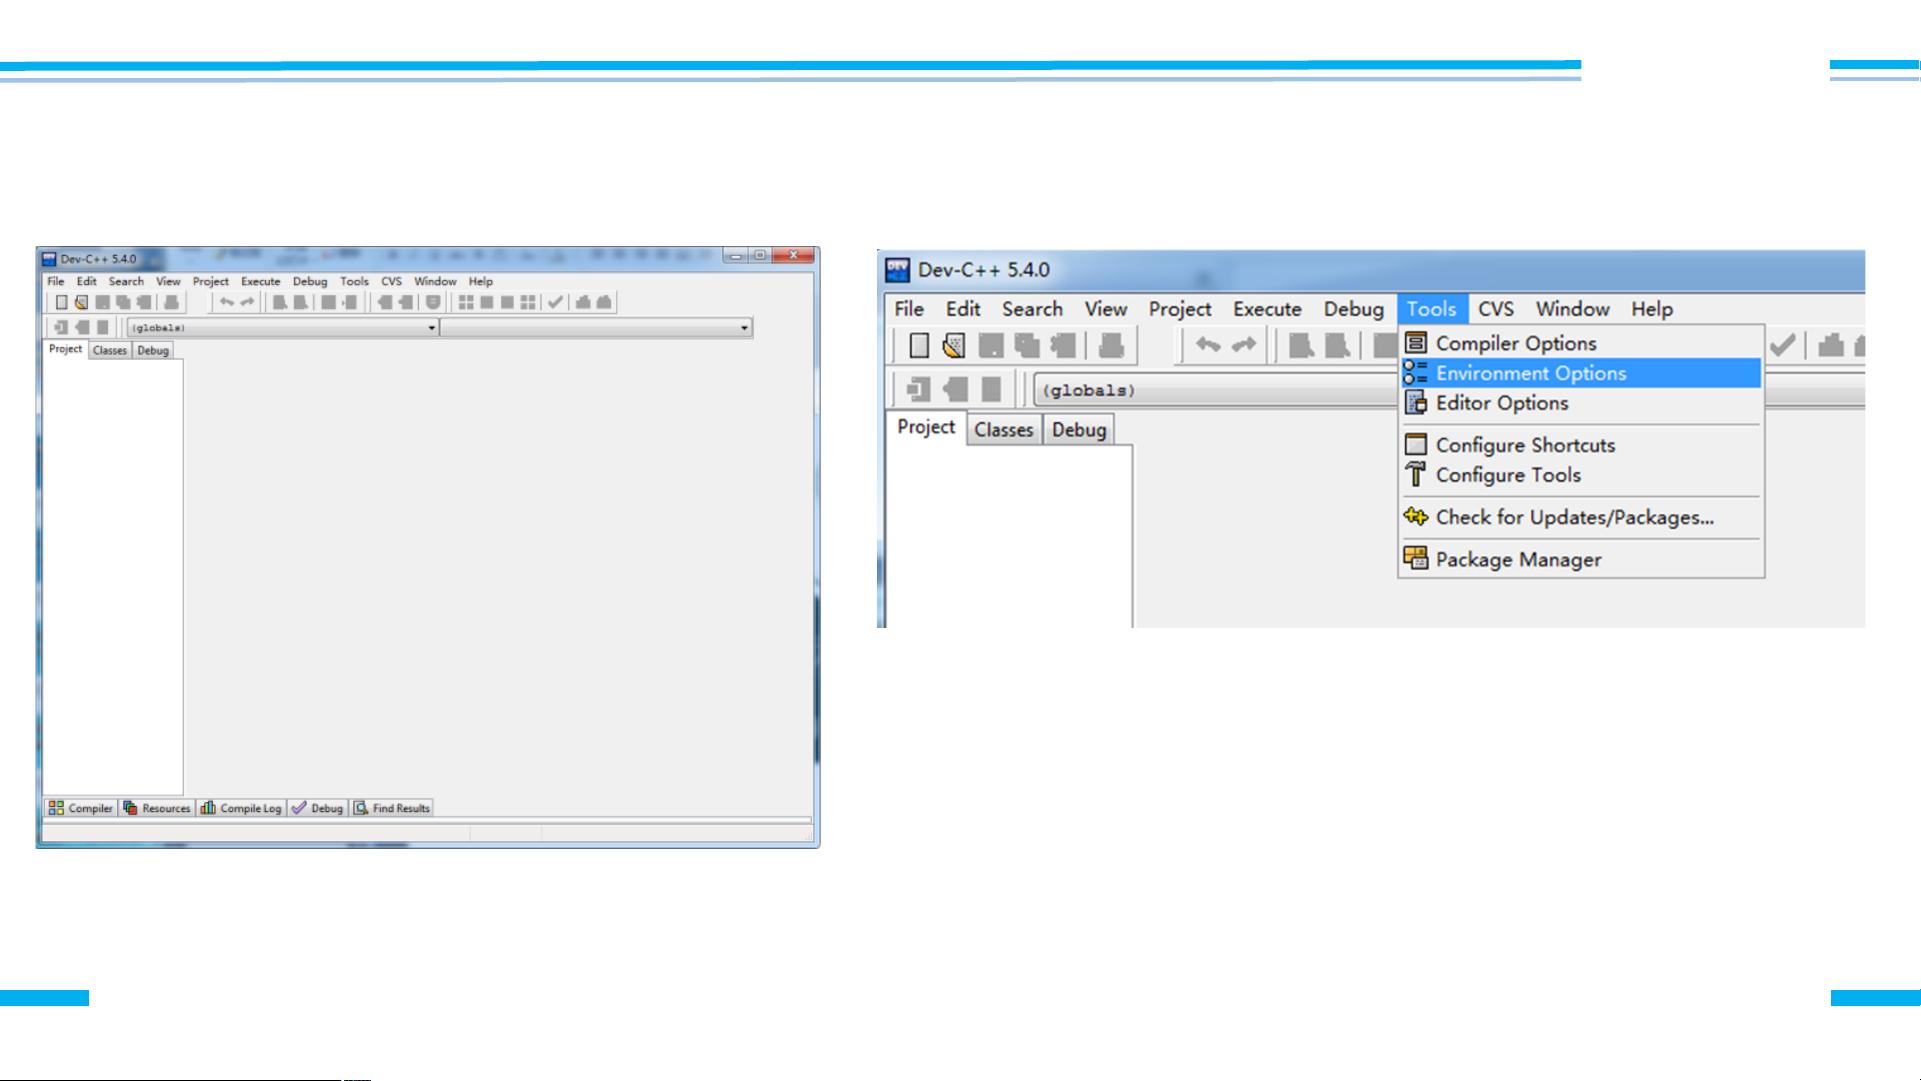Switch to the Resources bottom tab

[x=157, y=808]
